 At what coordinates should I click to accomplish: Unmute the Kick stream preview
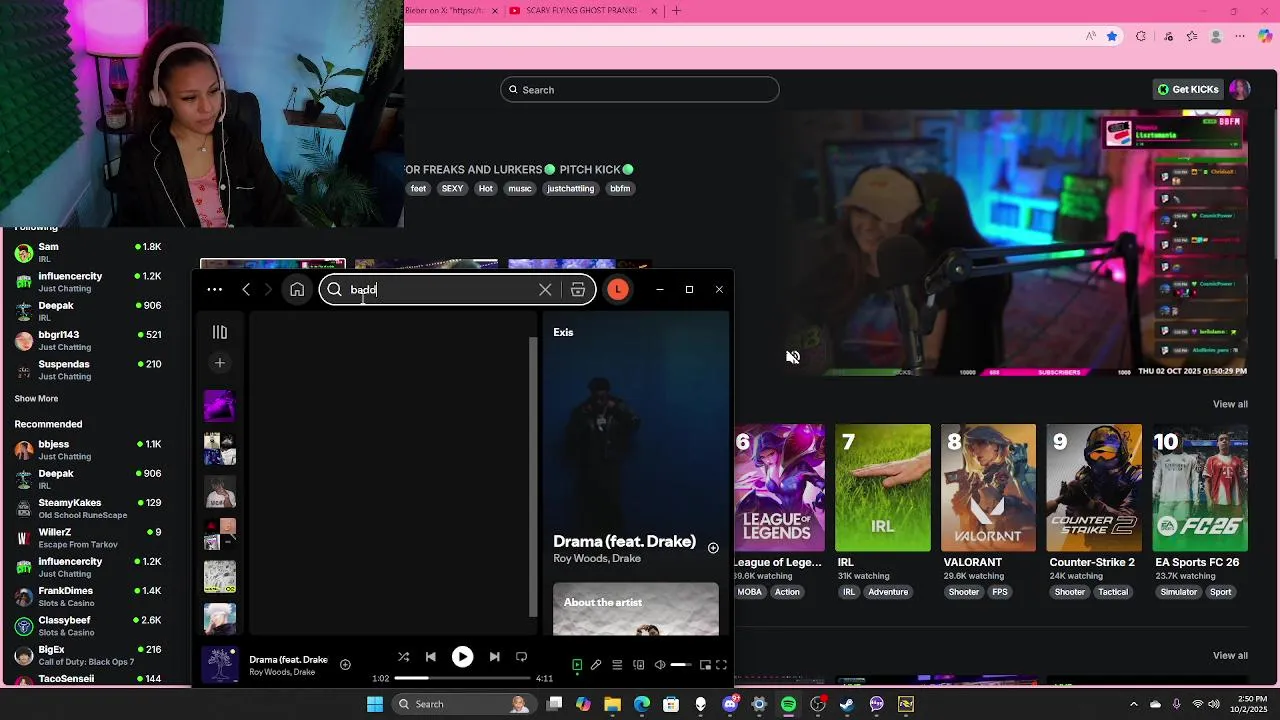point(793,357)
